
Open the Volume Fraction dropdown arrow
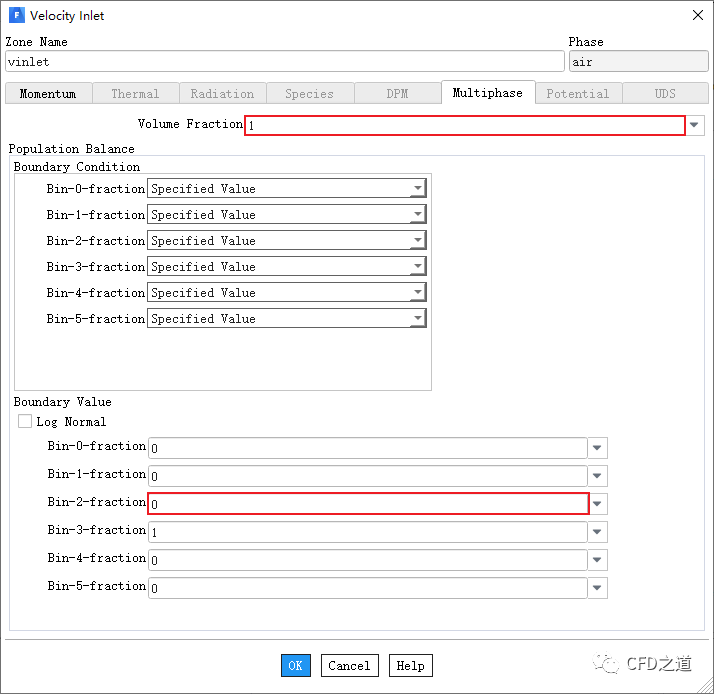pyautogui.click(x=696, y=125)
